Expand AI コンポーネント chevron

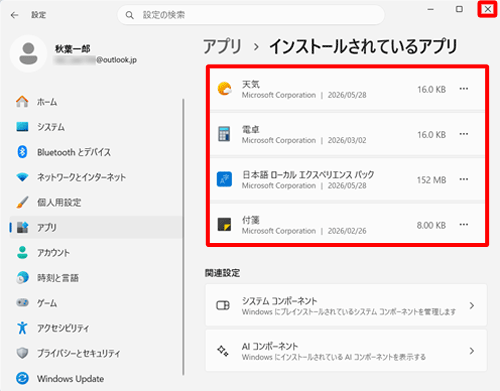(472, 351)
